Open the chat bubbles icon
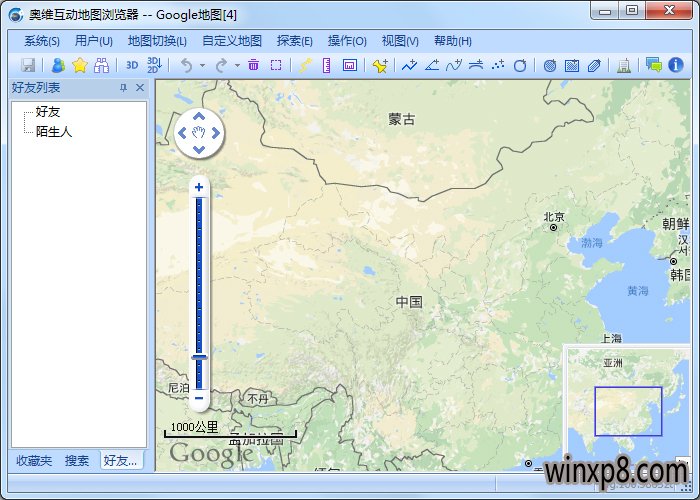 [x=654, y=65]
